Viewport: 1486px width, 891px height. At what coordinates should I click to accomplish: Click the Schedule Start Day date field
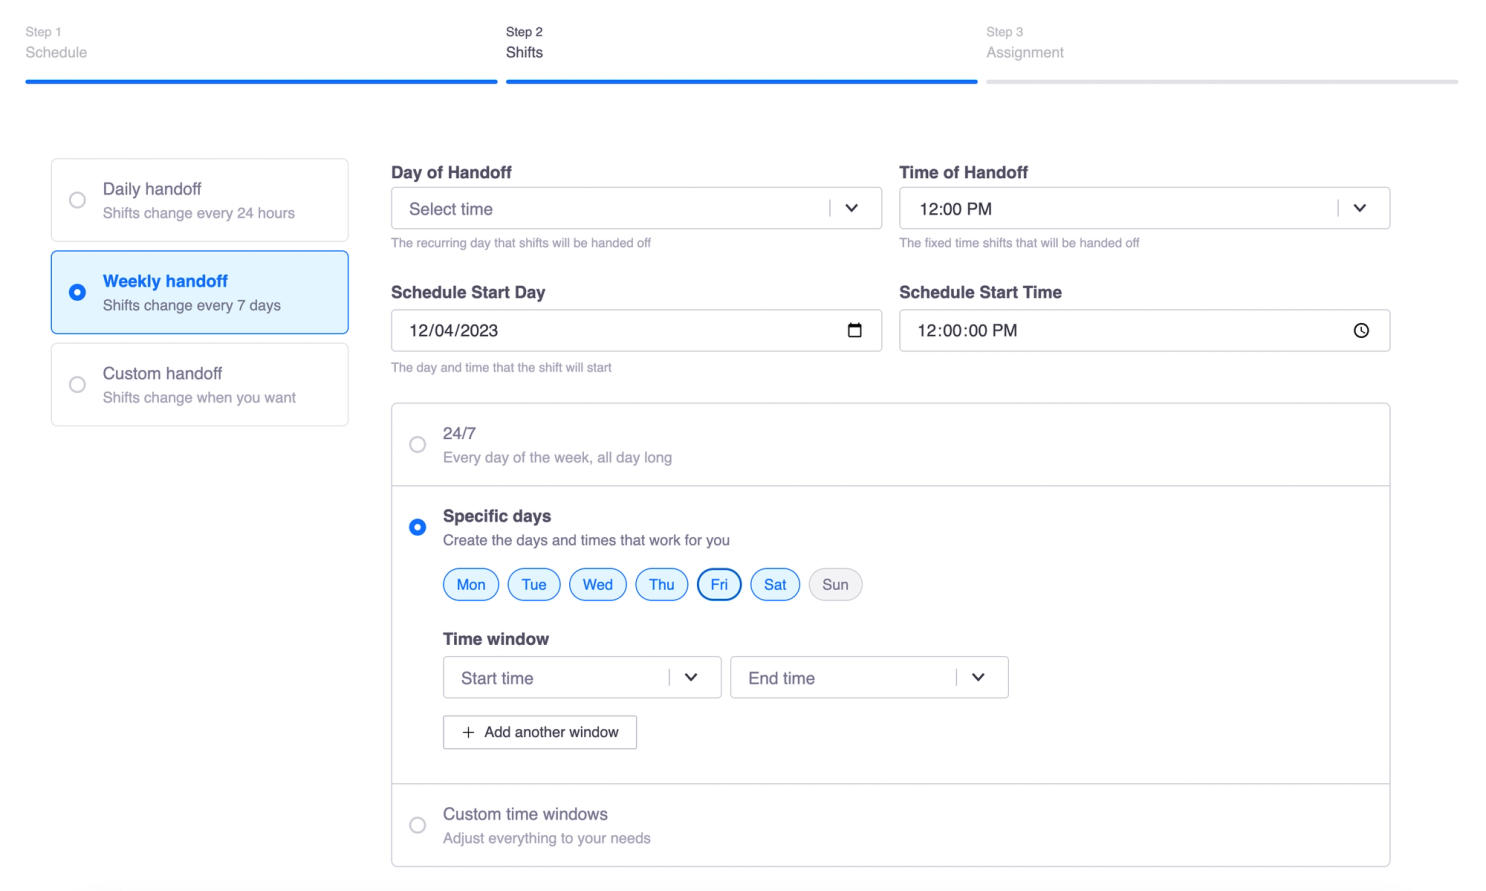636,330
